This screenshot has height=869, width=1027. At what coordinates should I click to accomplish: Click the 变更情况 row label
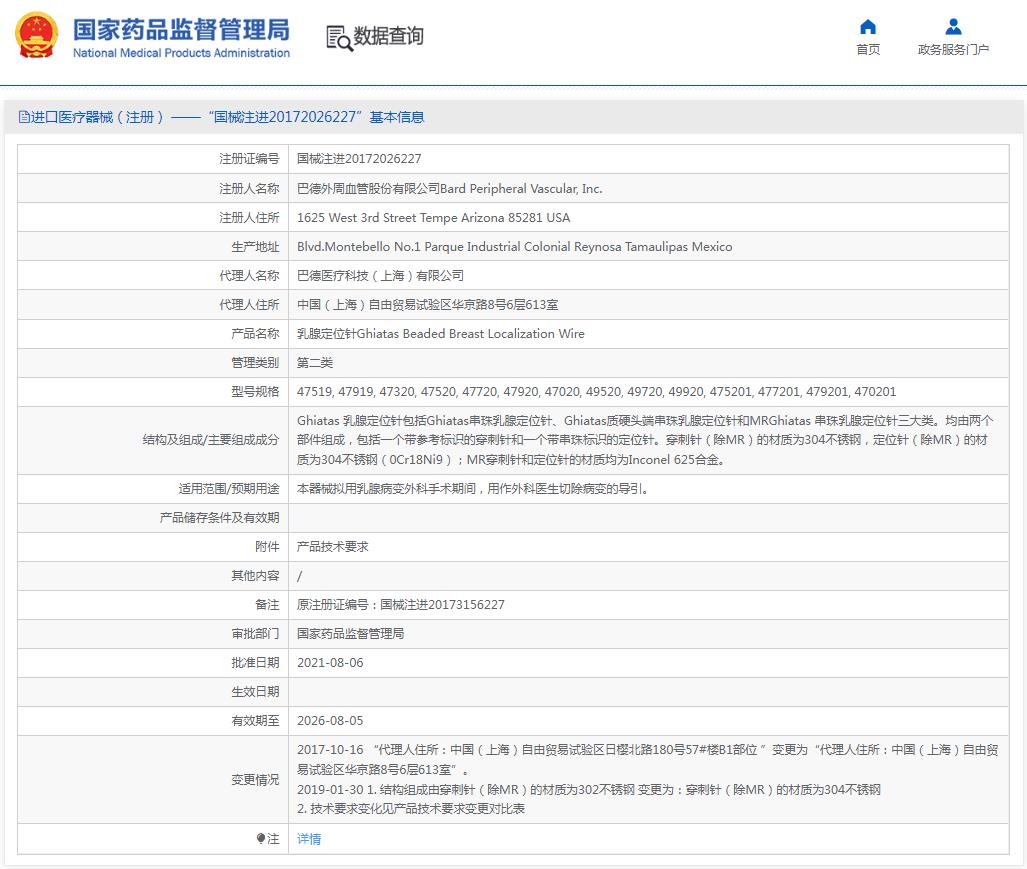pos(255,779)
